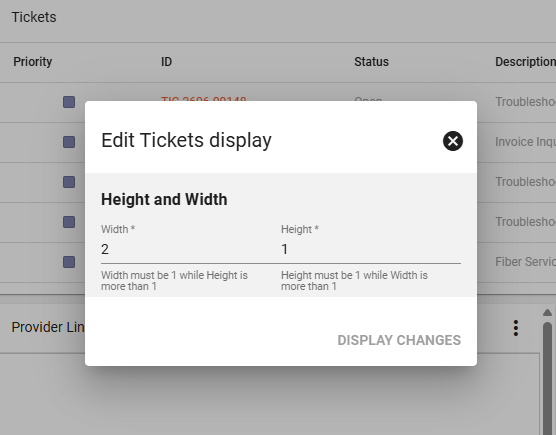
Task: Click the Height and Width section heading
Action: [164, 199]
